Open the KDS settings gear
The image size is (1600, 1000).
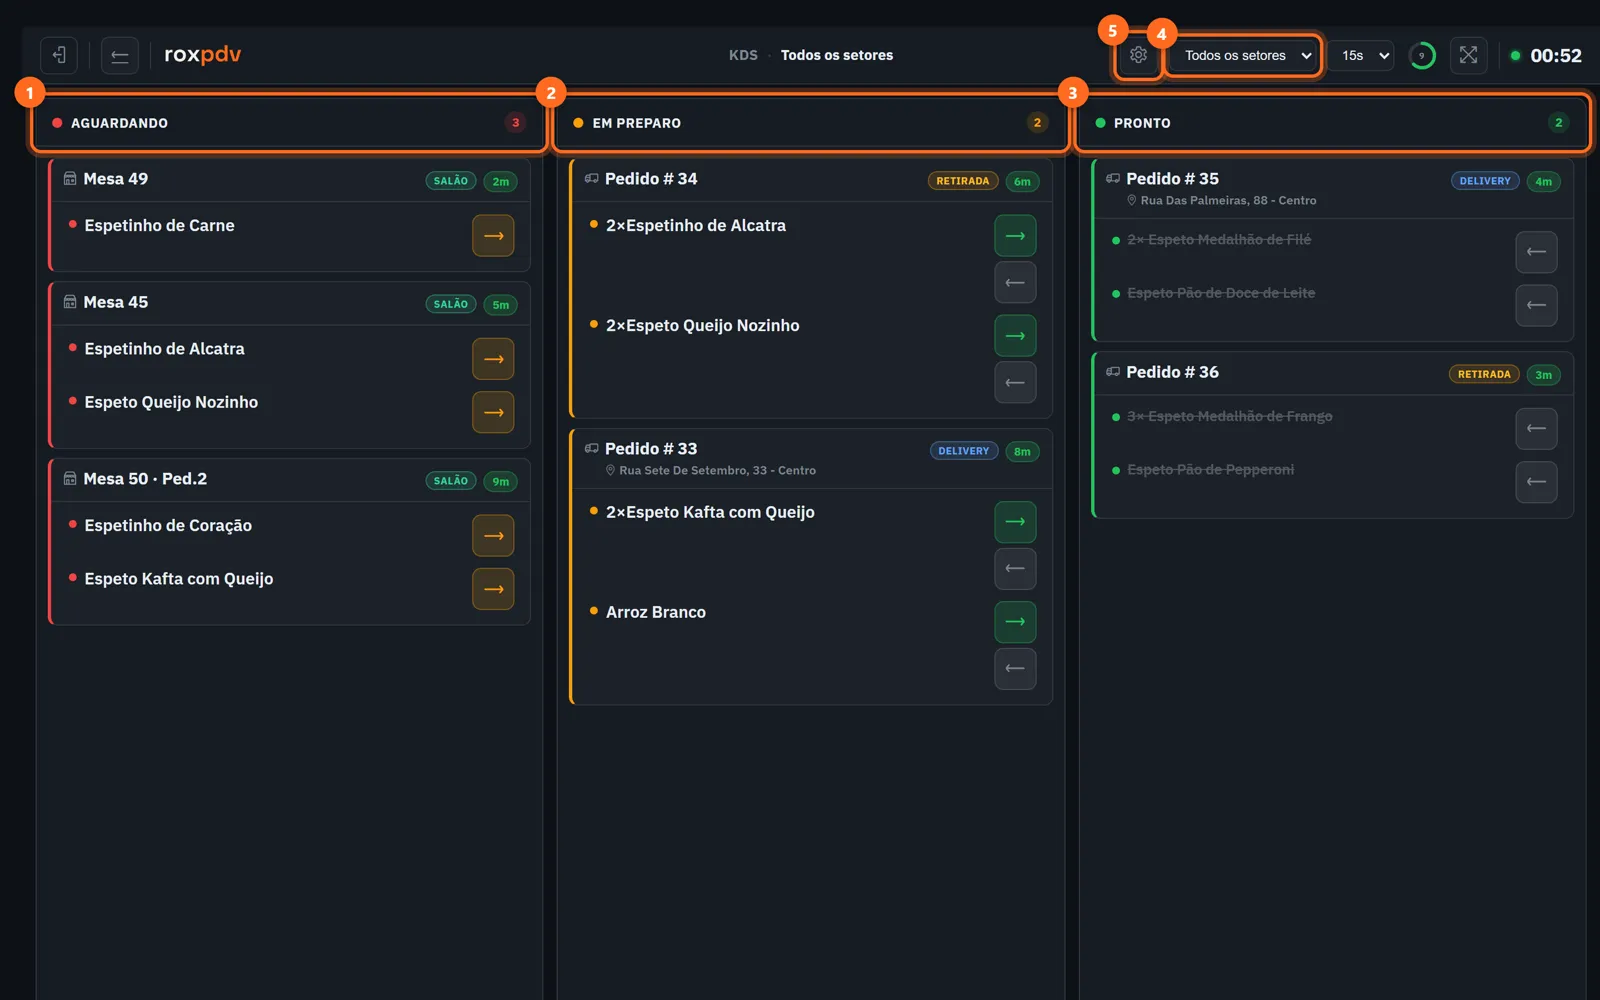point(1138,55)
